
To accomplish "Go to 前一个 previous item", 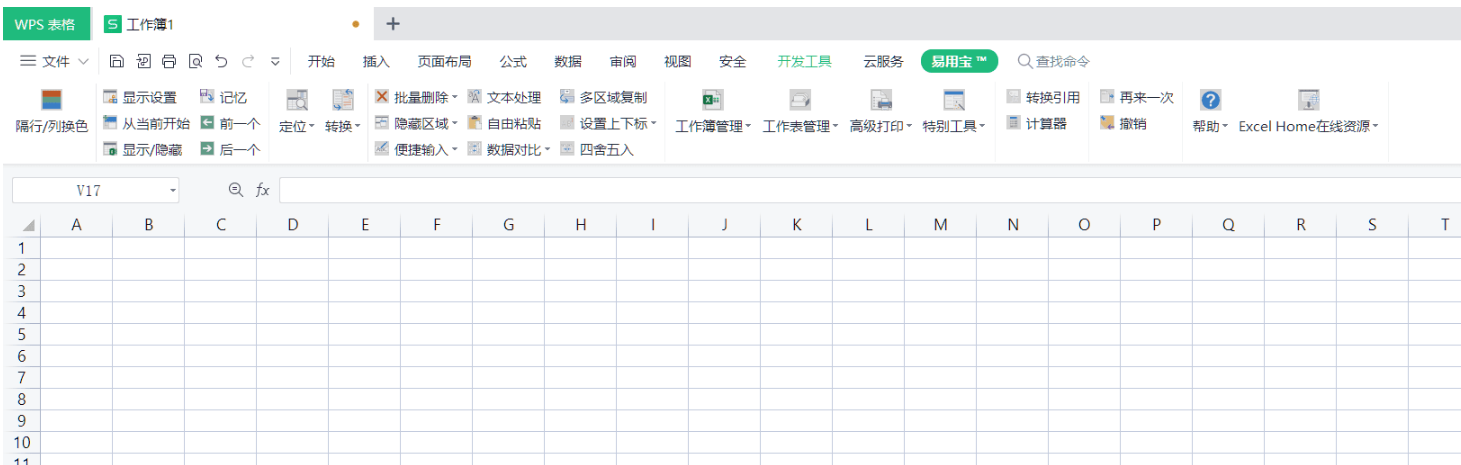I will (x=230, y=124).
